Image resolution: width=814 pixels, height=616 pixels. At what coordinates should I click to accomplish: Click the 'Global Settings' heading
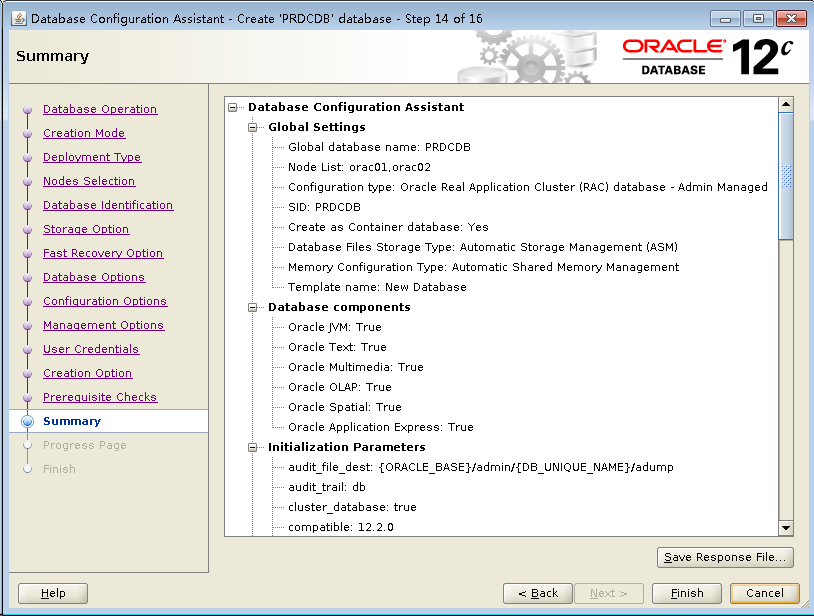(x=317, y=127)
